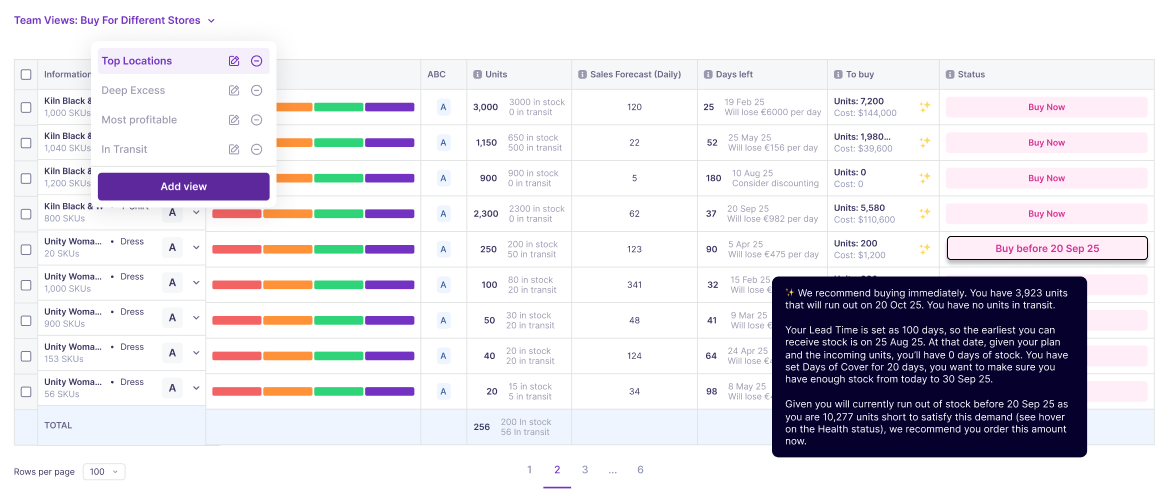The height and width of the screenshot is (489, 1174).
Task: Click Buy Now for the 2,300 units row
Action: 1046,213
